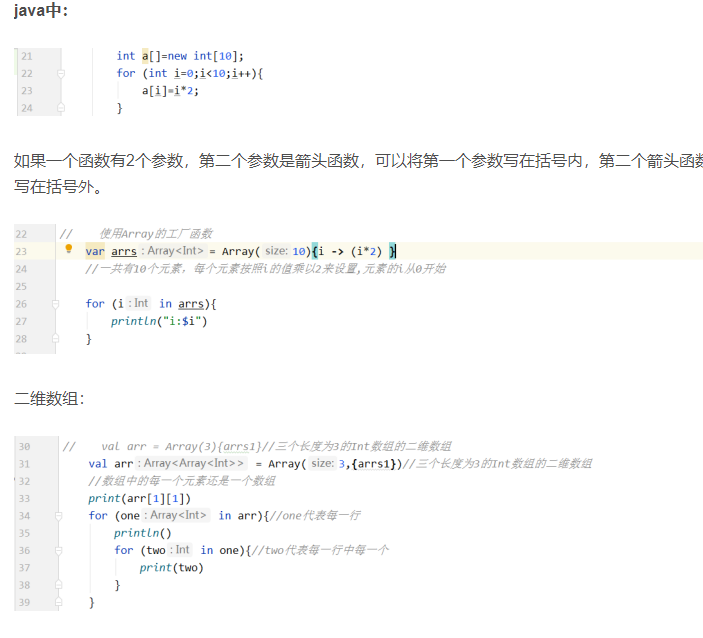The width and height of the screenshot is (703, 638).
Task: Click the underlined 'arrs' variable on line 23
Action: point(124,252)
